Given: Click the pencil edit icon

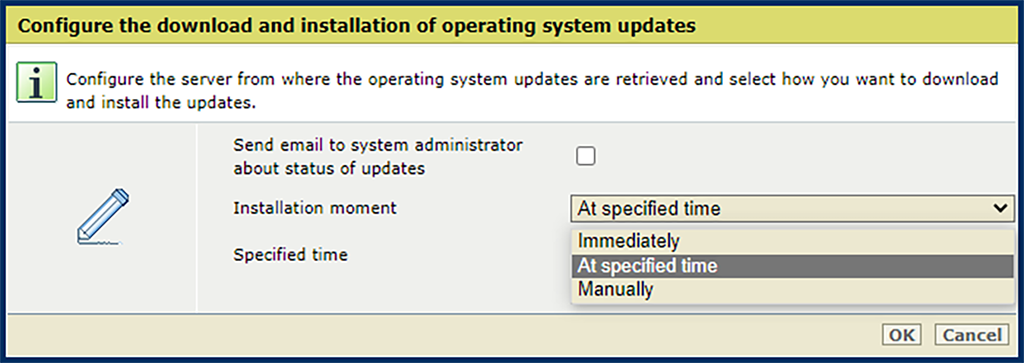Looking at the screenshot, I should (103, 217).
